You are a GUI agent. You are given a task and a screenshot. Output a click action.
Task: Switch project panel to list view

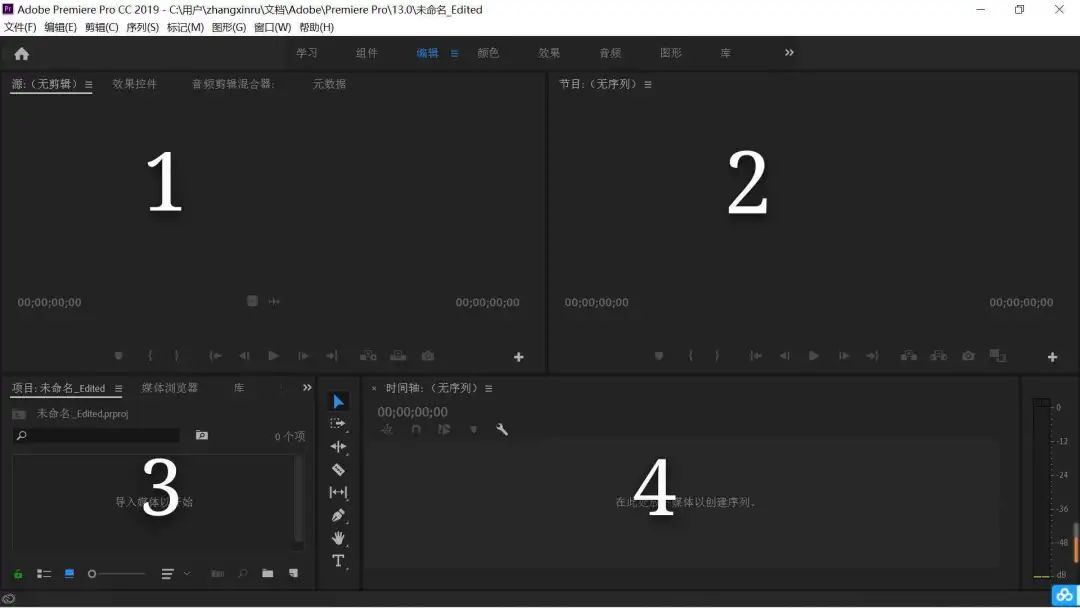[x=44, y=574]
